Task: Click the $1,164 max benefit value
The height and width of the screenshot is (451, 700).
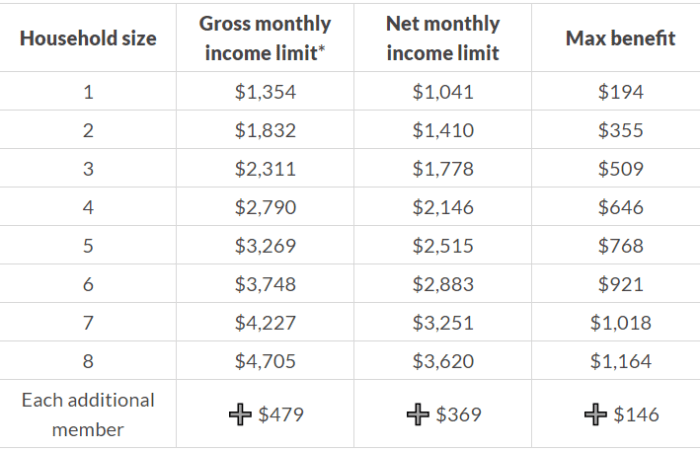Action: click(620, 361)
